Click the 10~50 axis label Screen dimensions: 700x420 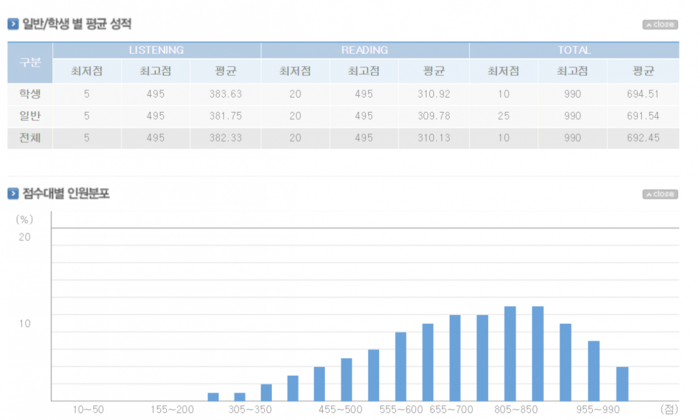click(x=88, y=410)
